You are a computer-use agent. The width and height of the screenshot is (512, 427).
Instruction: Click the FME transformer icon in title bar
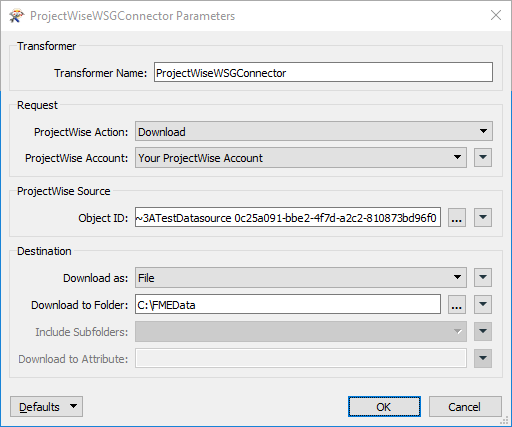click(x=17, y=16)
